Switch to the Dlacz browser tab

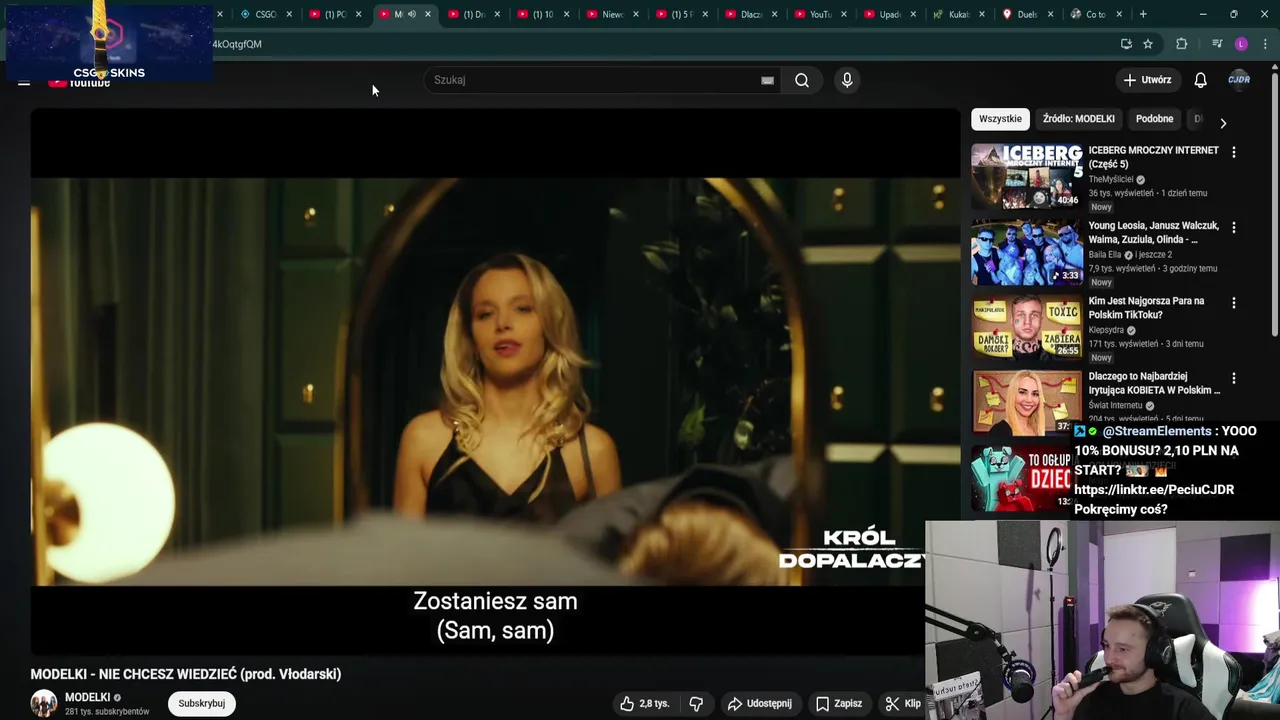coord(750,14)
